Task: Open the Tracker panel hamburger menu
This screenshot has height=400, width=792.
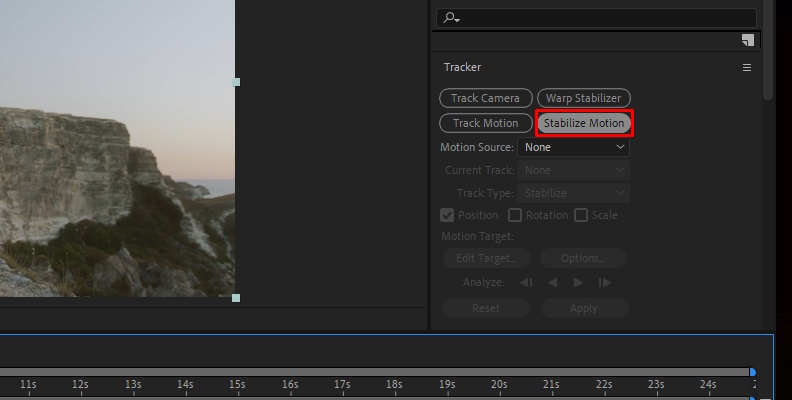Action: coord(747,67)
